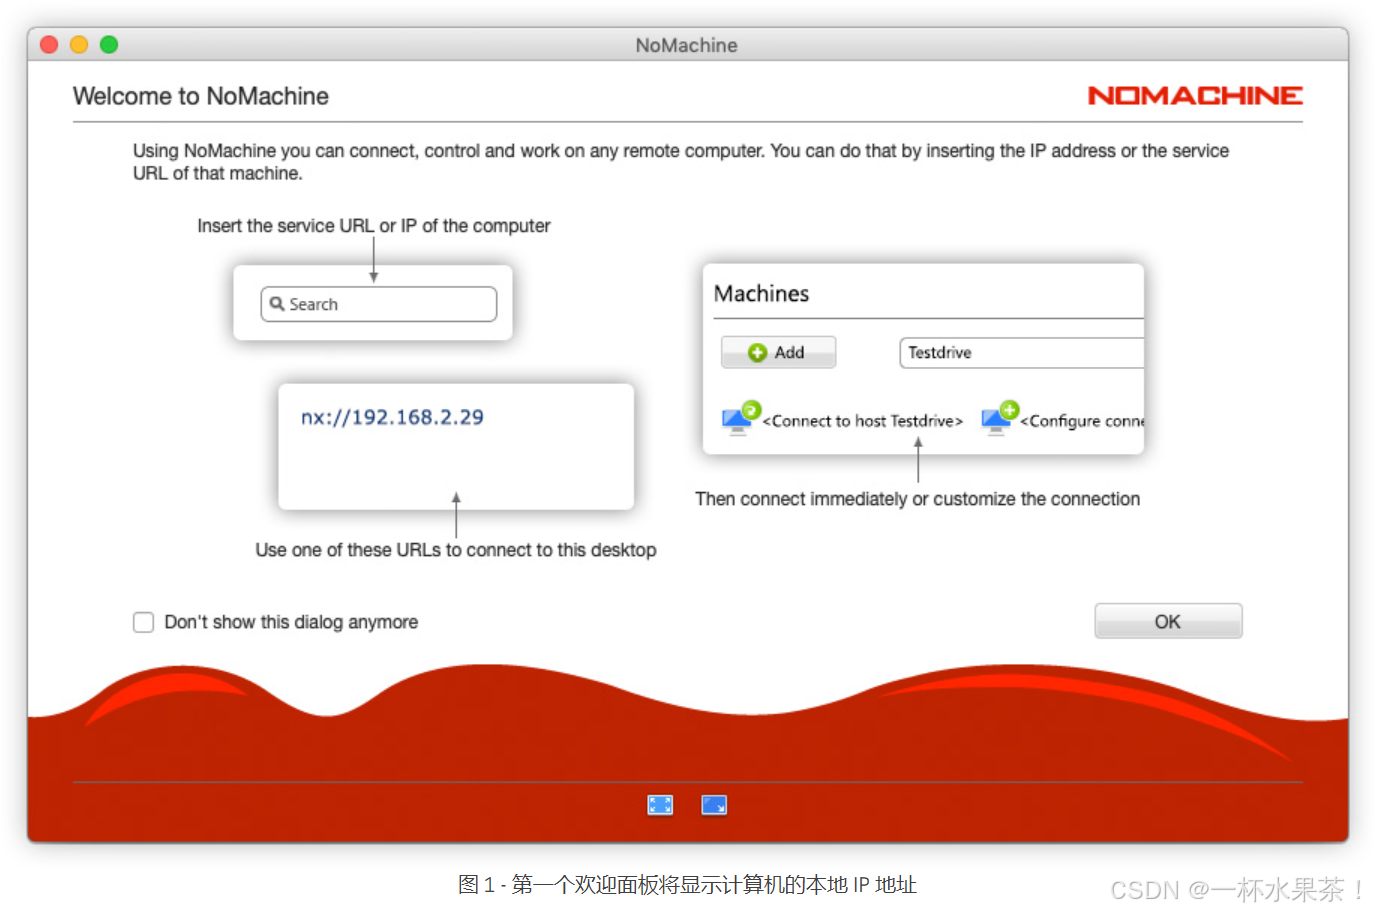Click 'Use one of these URLs' caption

(x=456, y=550)
